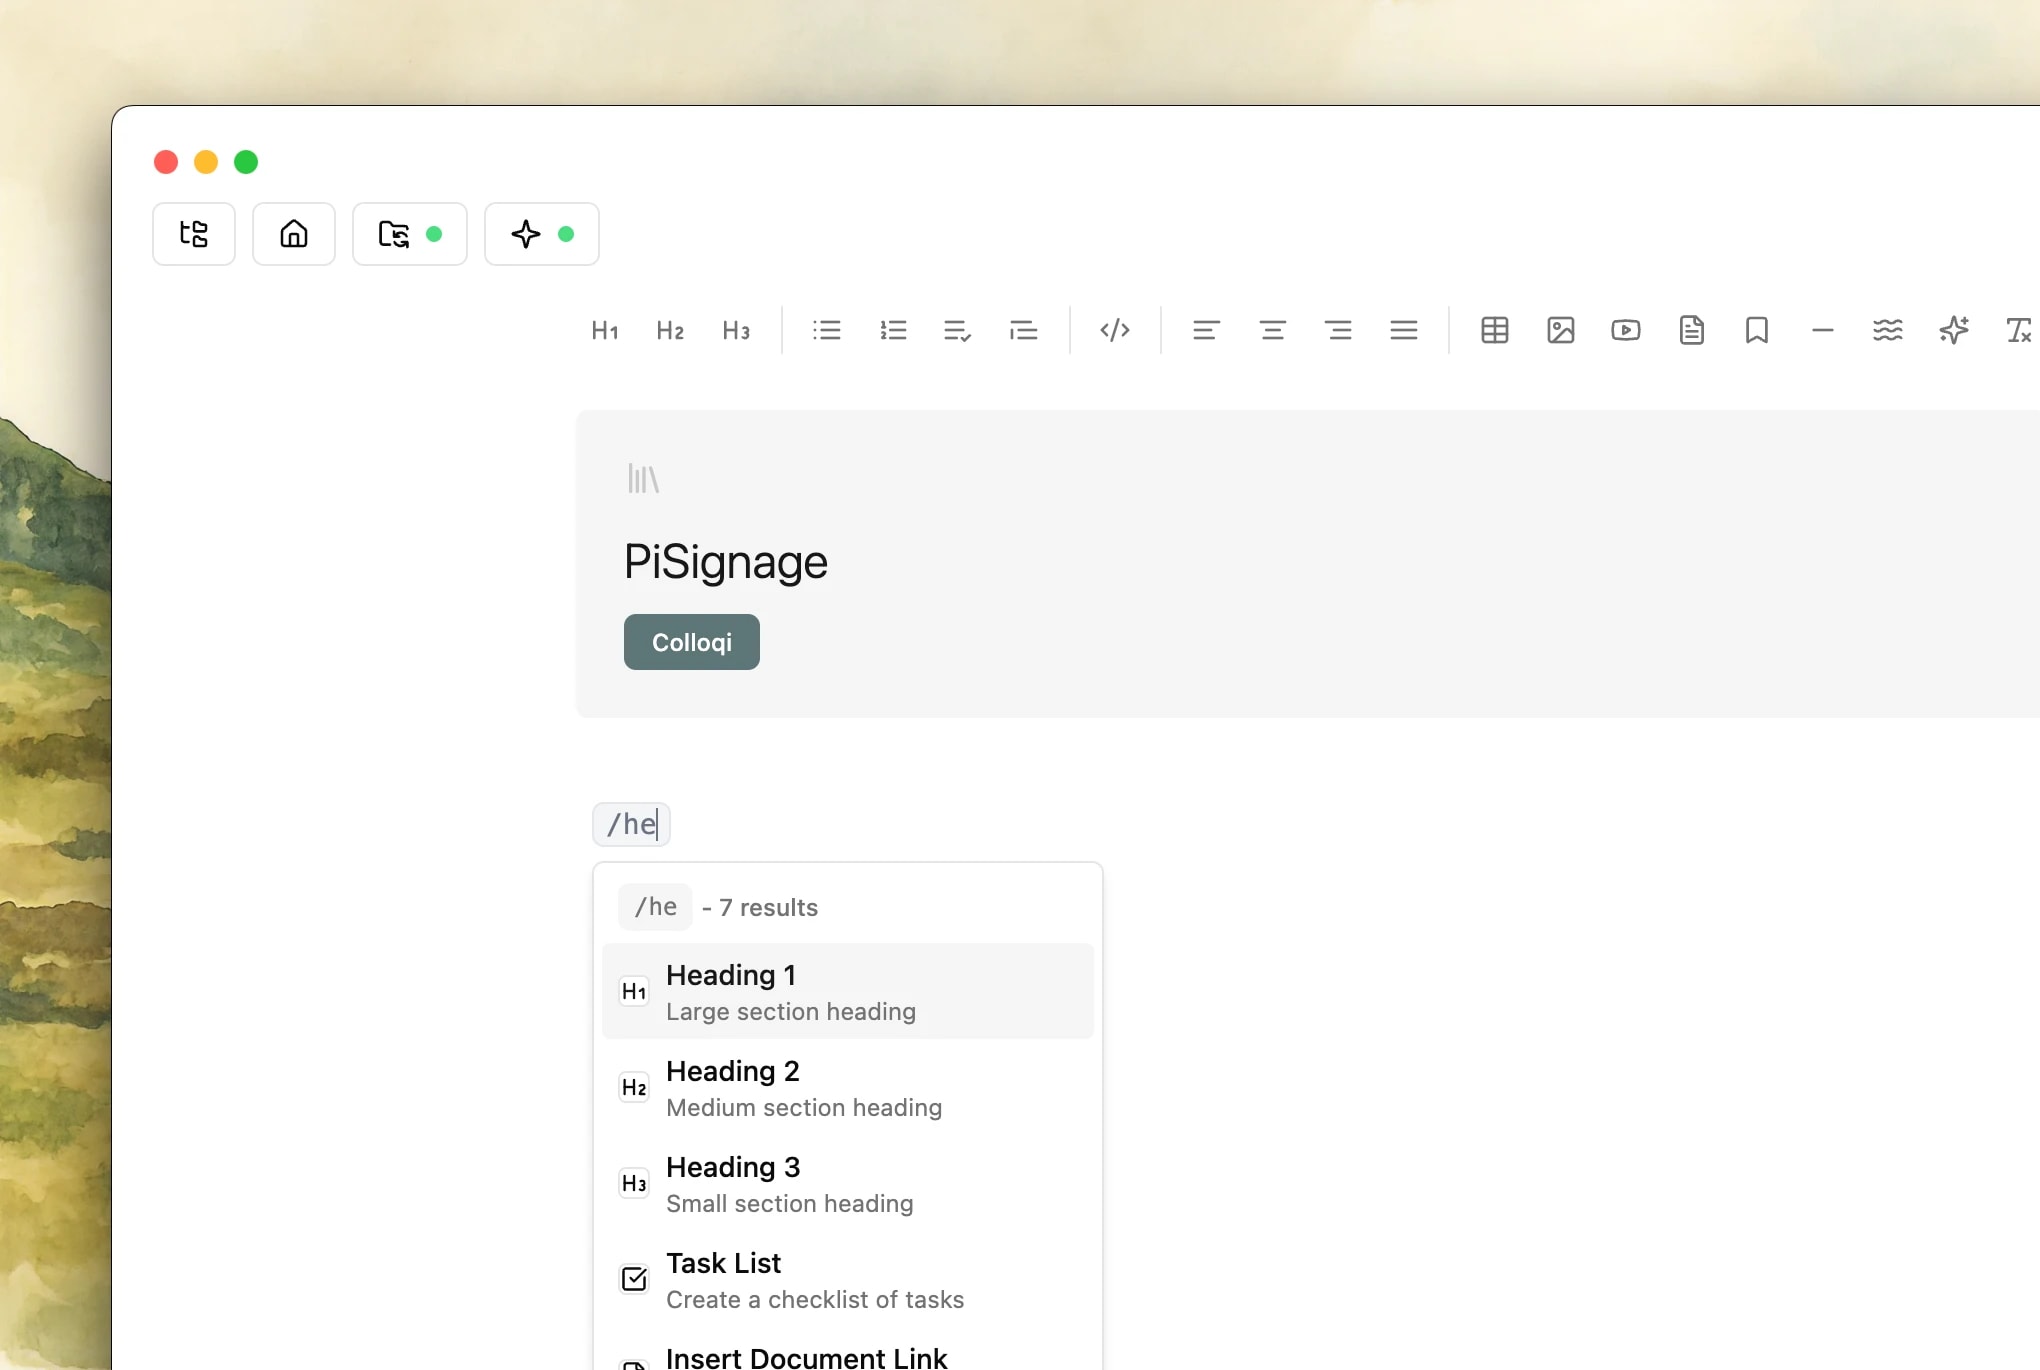Choose Heading 2 from slash menu
Screen dimensions: 2040x1370
[848, 1087]
